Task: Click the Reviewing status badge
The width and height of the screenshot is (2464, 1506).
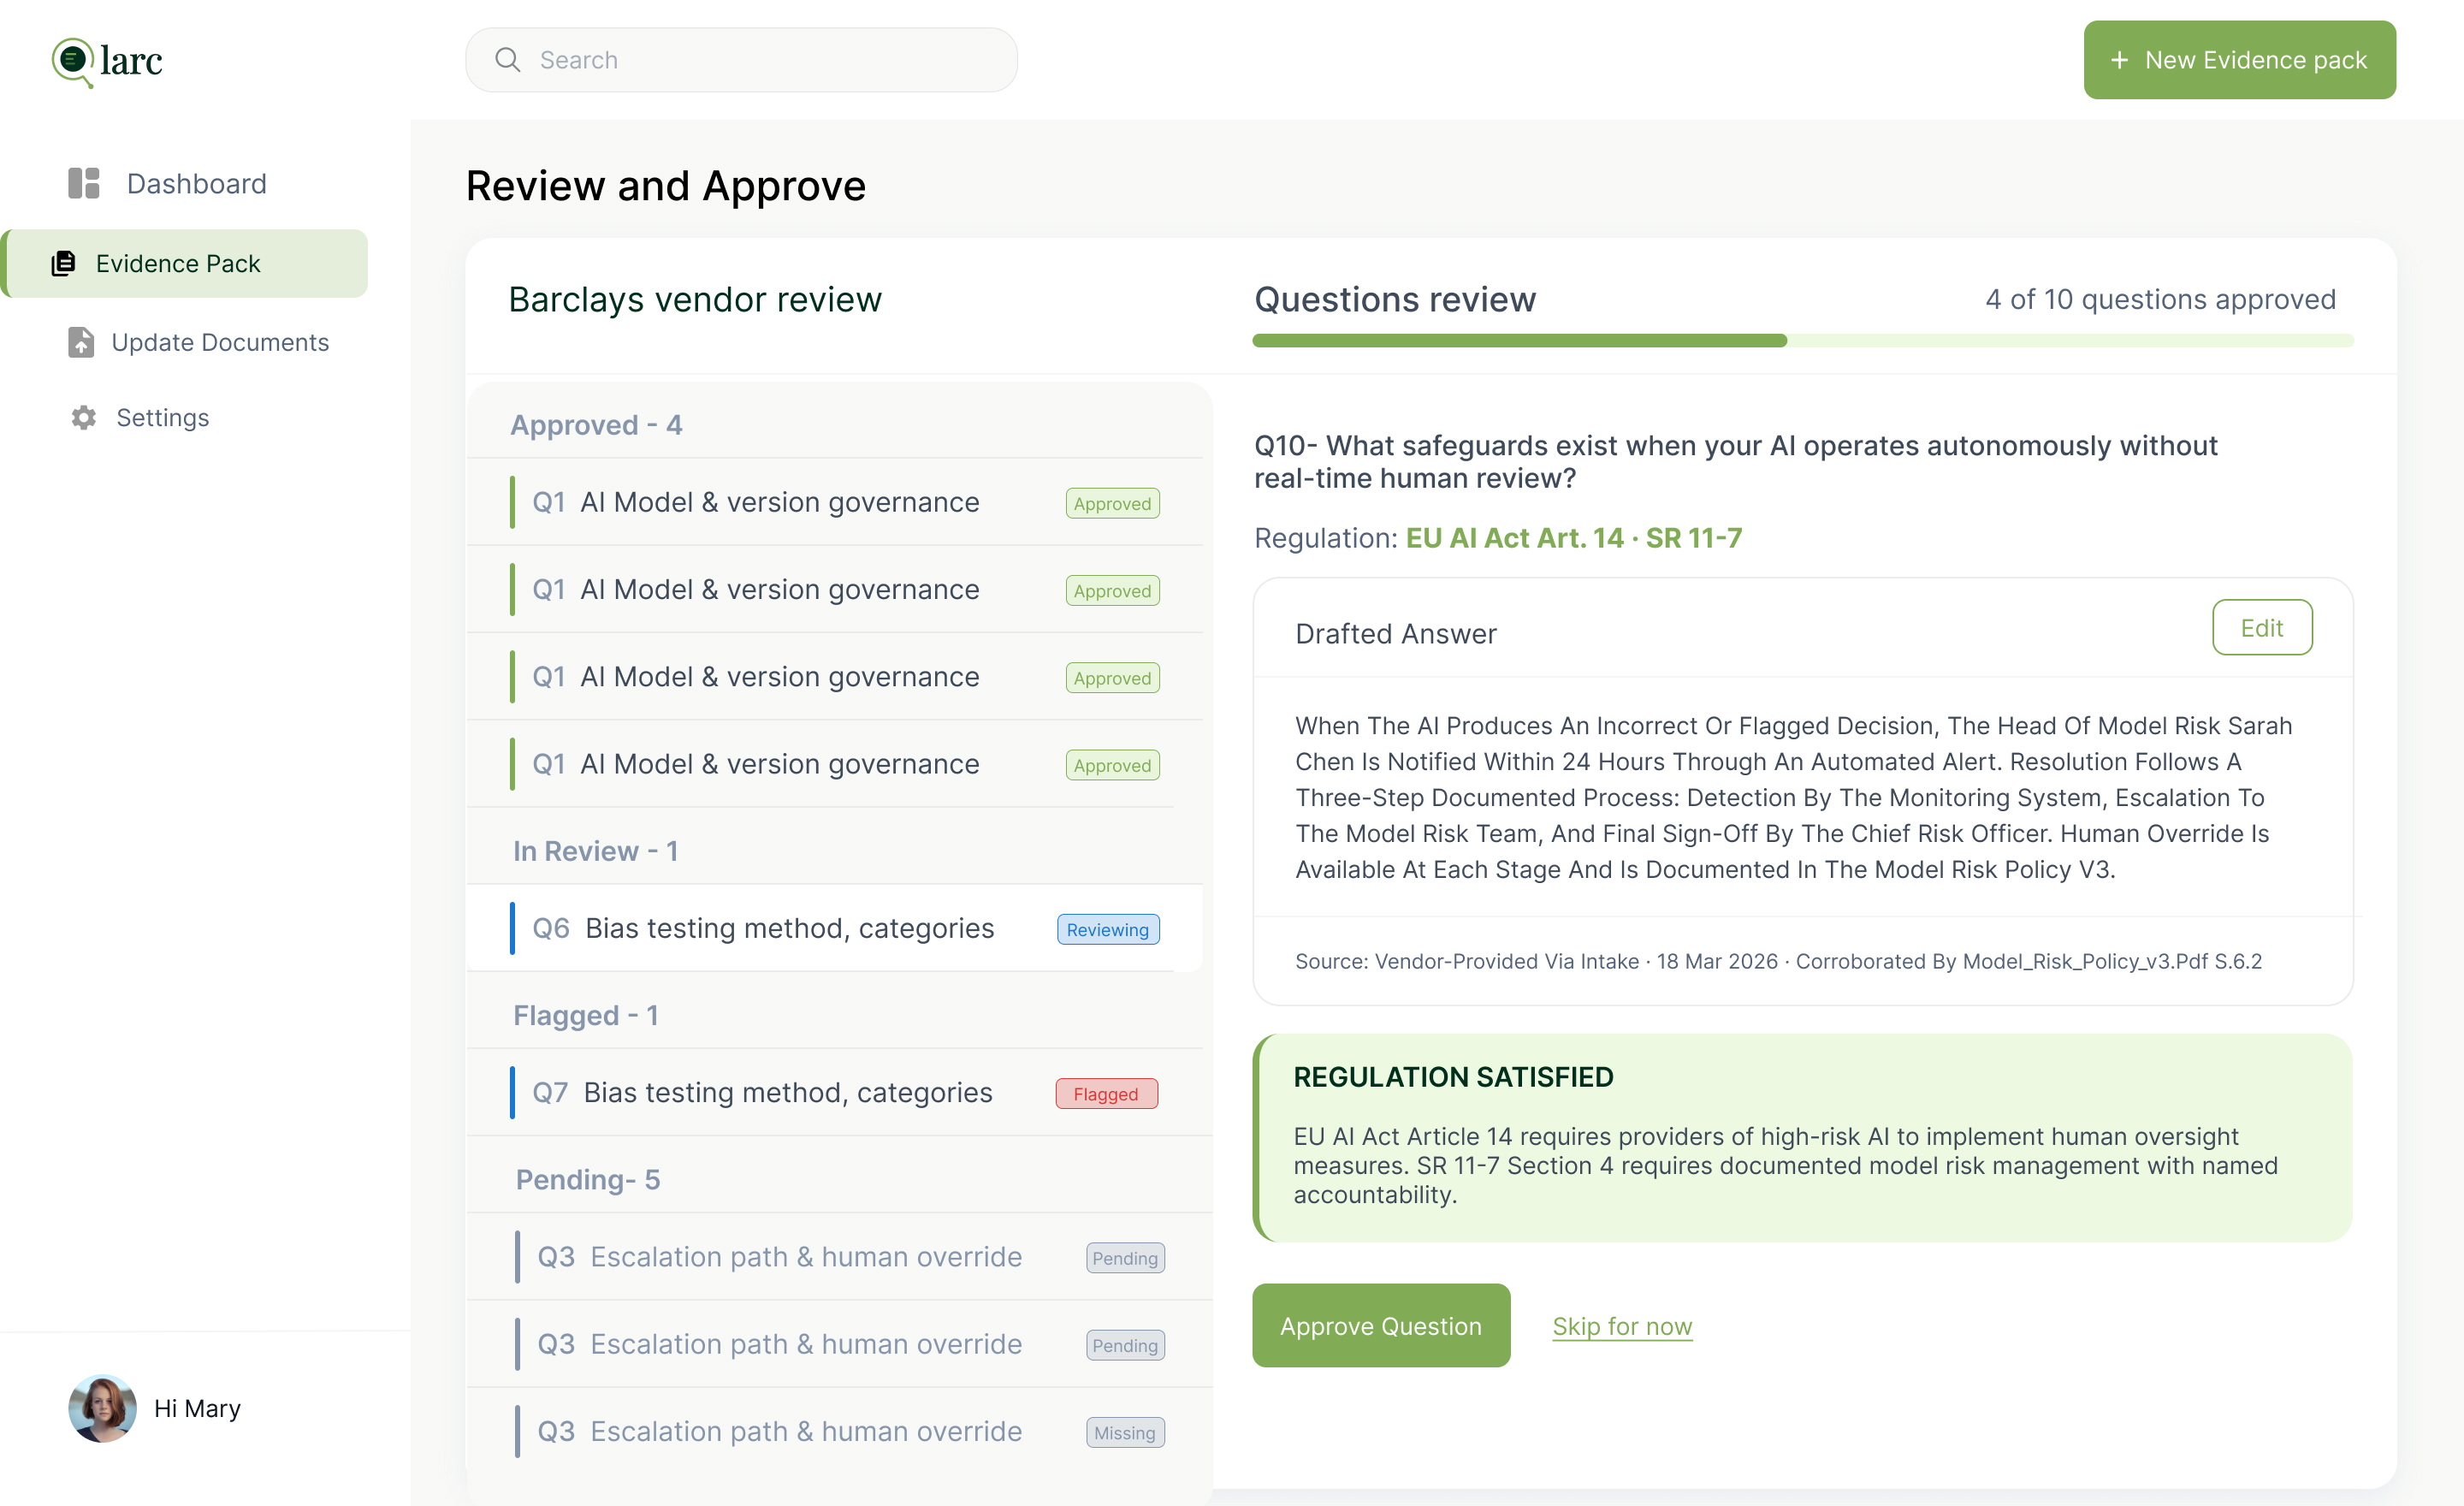Action: 1108,929
